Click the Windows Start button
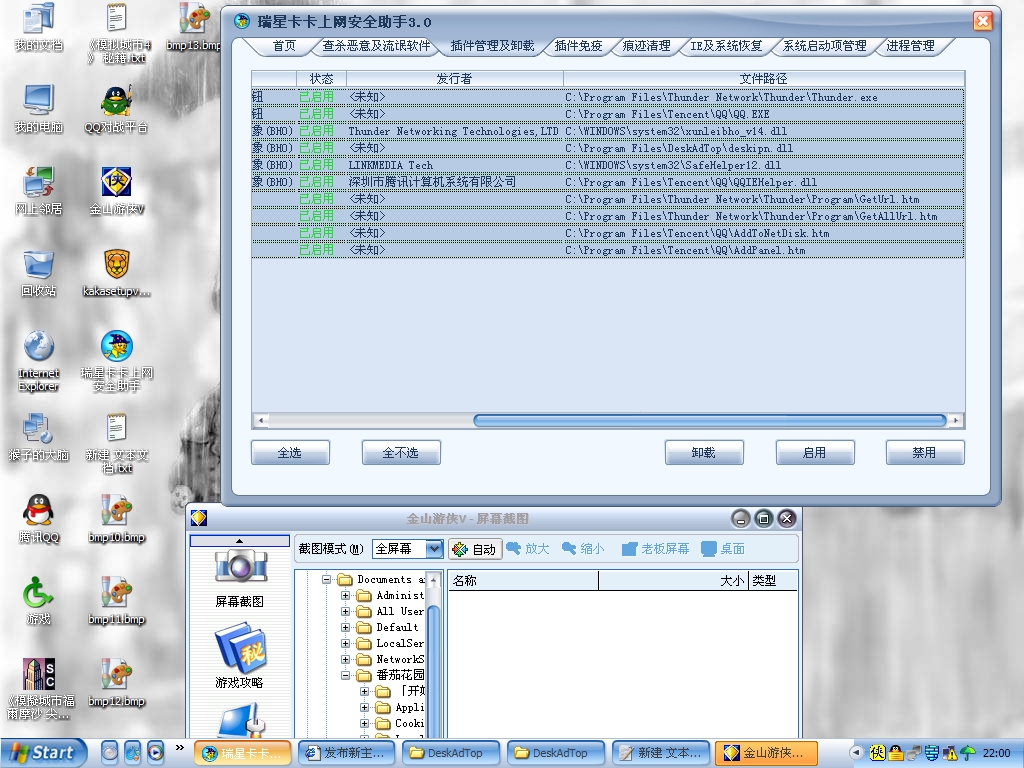The width and height of the screenshot is (1024, 768). (x=43, y=752)
